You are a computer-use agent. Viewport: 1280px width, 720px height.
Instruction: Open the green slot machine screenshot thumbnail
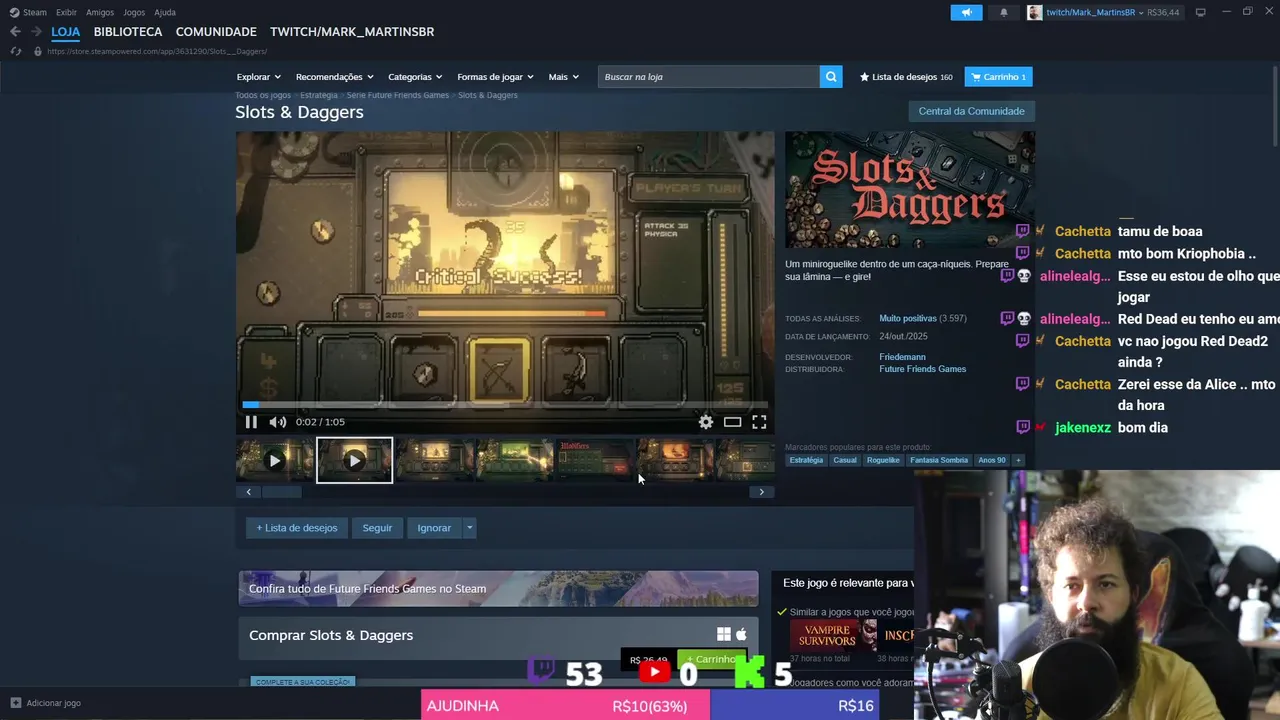pyautogui.click(x=514, y=460)
